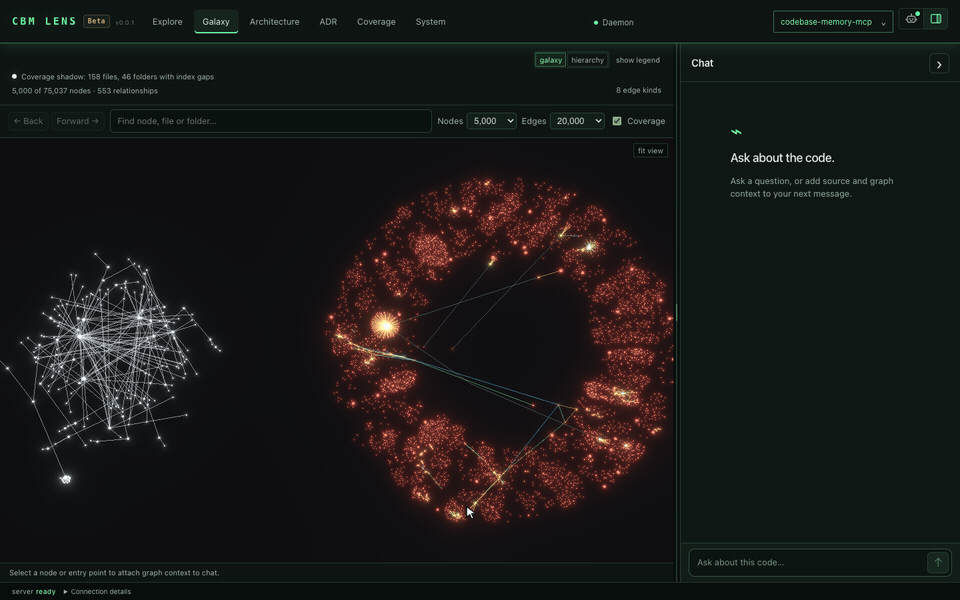Switch to the System tab

tap(430, 21)
